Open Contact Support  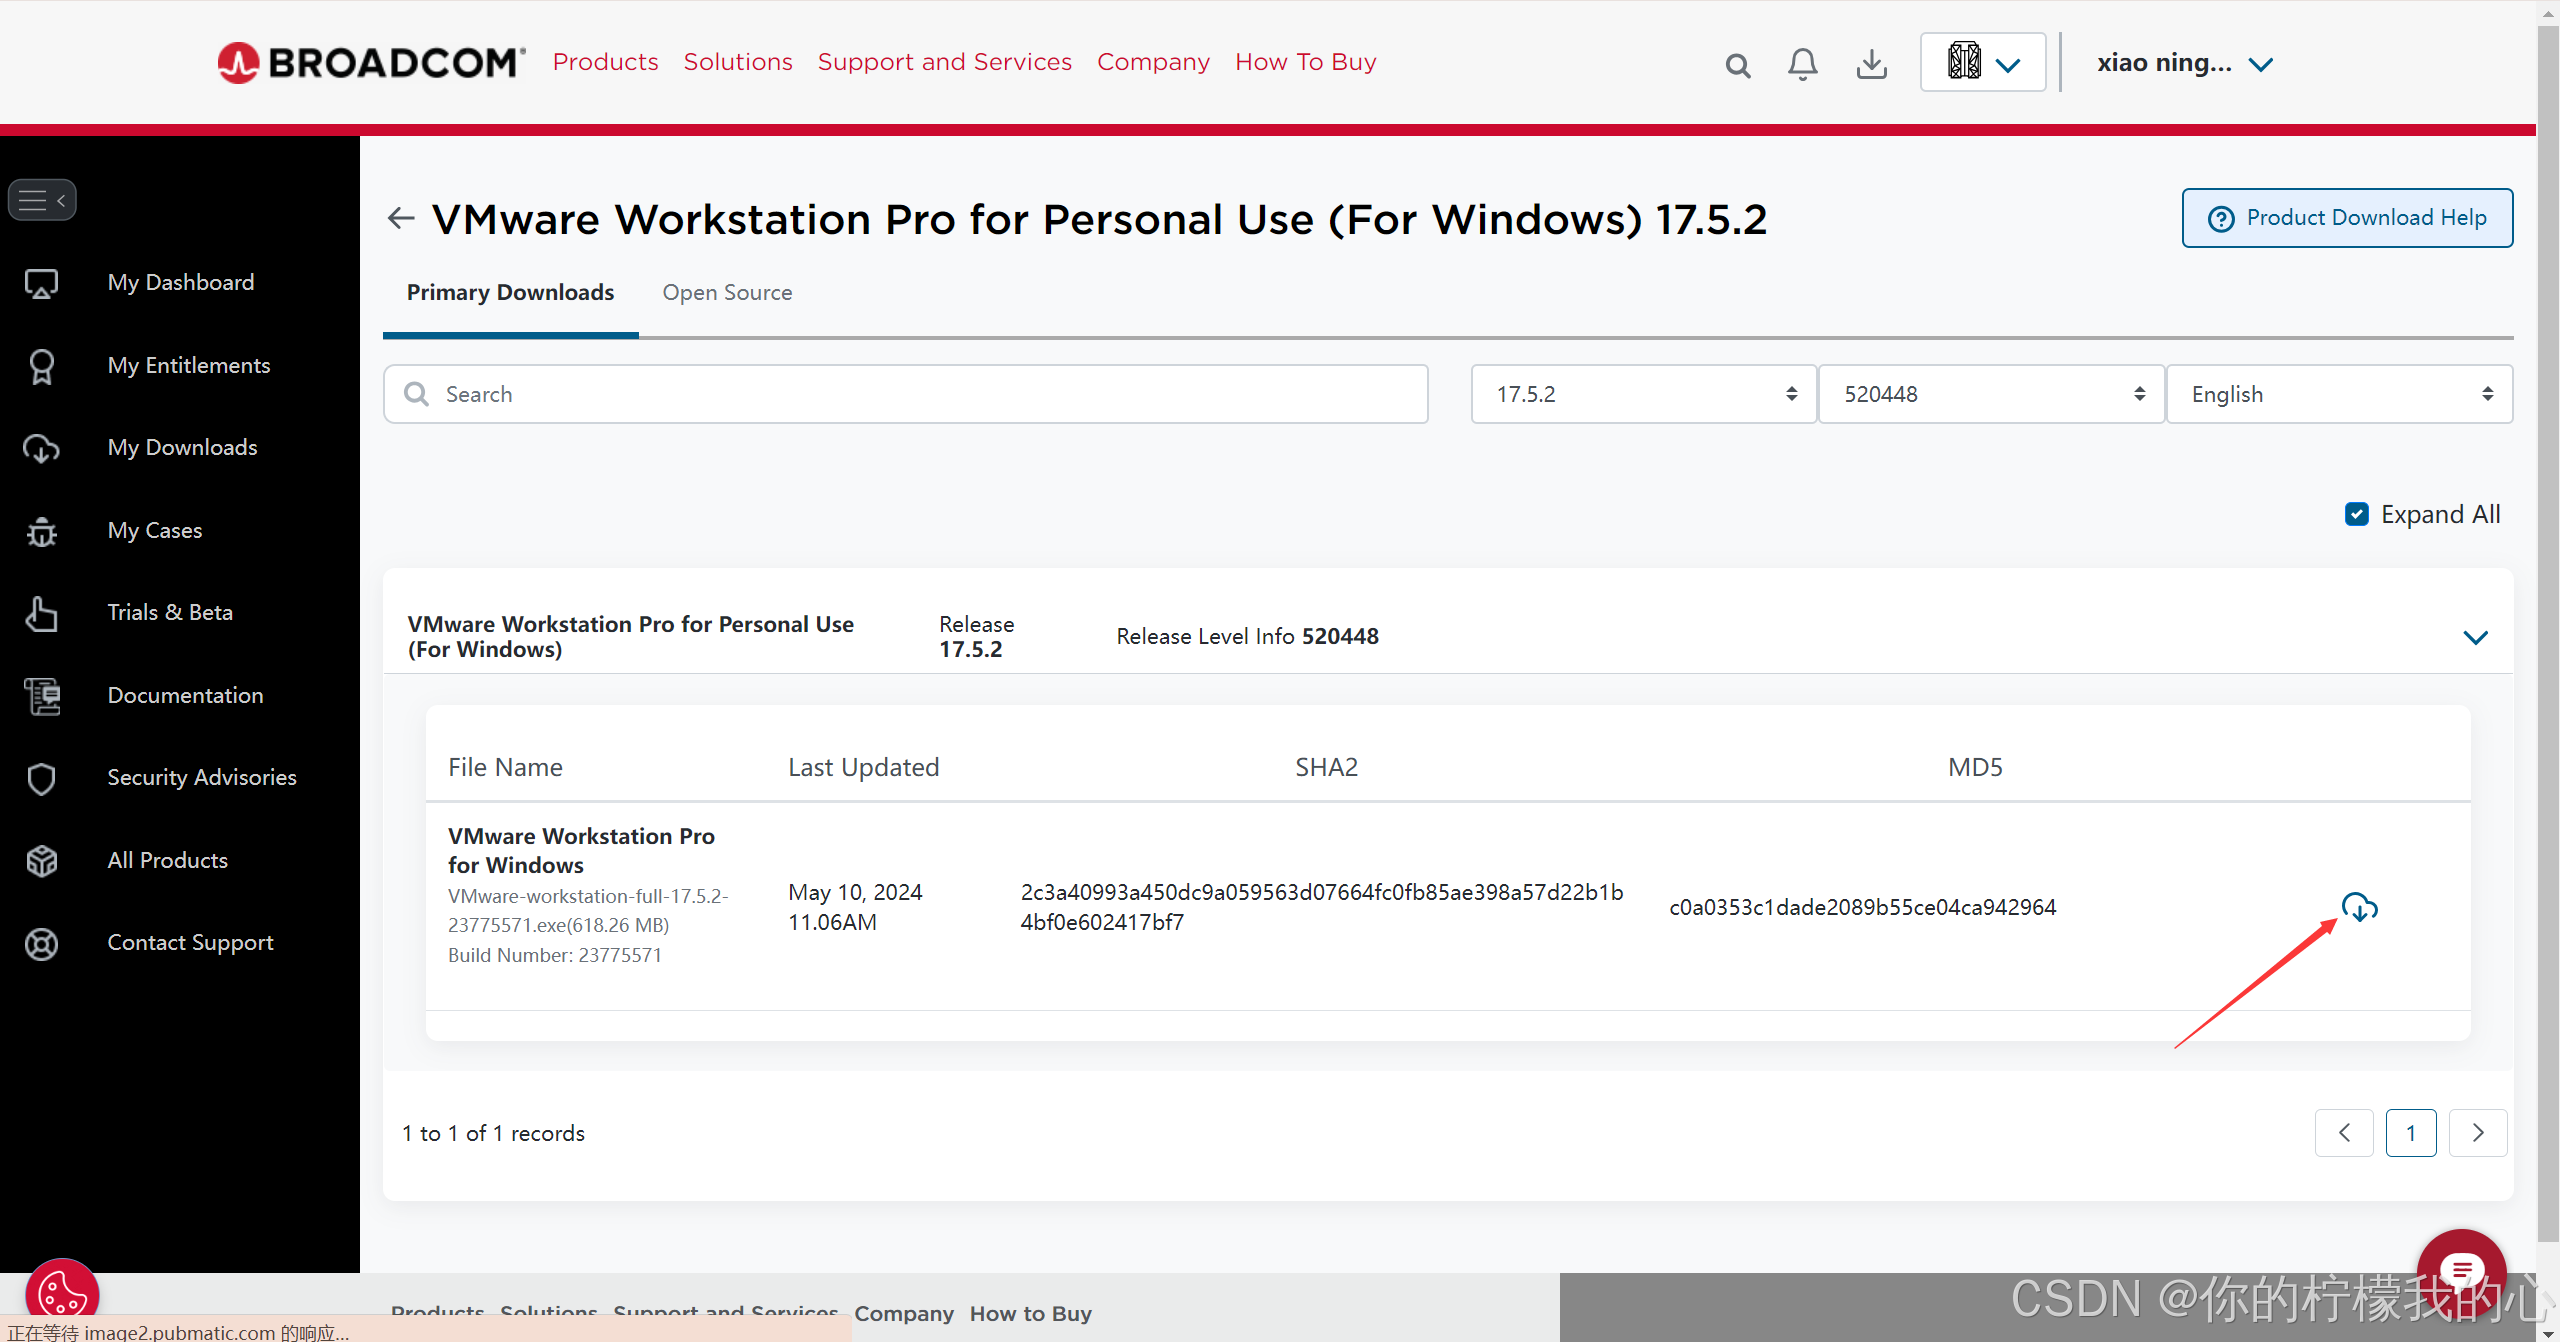tap(191, 943)
